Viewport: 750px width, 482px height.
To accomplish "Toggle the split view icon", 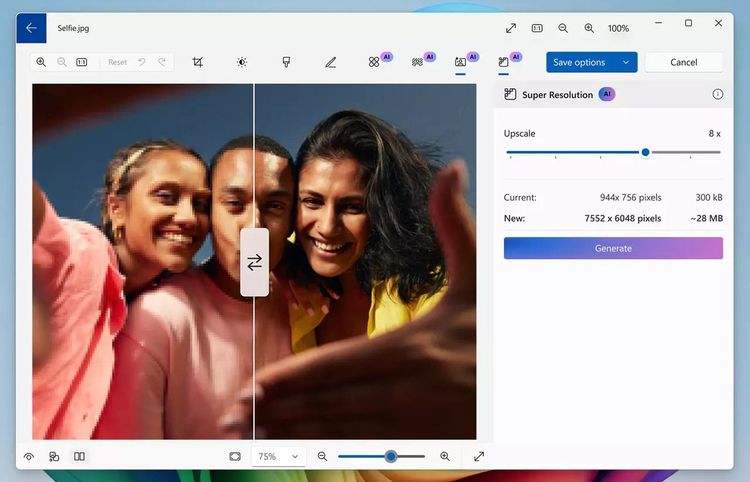I will tap(79, 457).
